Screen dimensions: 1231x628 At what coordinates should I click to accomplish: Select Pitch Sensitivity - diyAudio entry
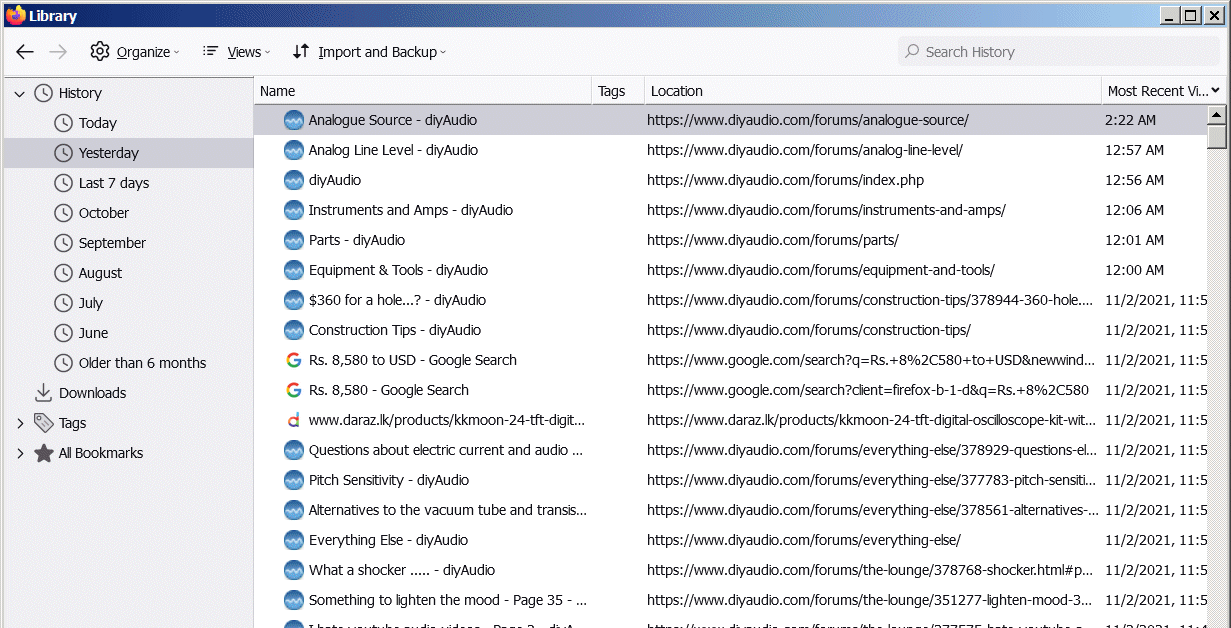(729, 480)
